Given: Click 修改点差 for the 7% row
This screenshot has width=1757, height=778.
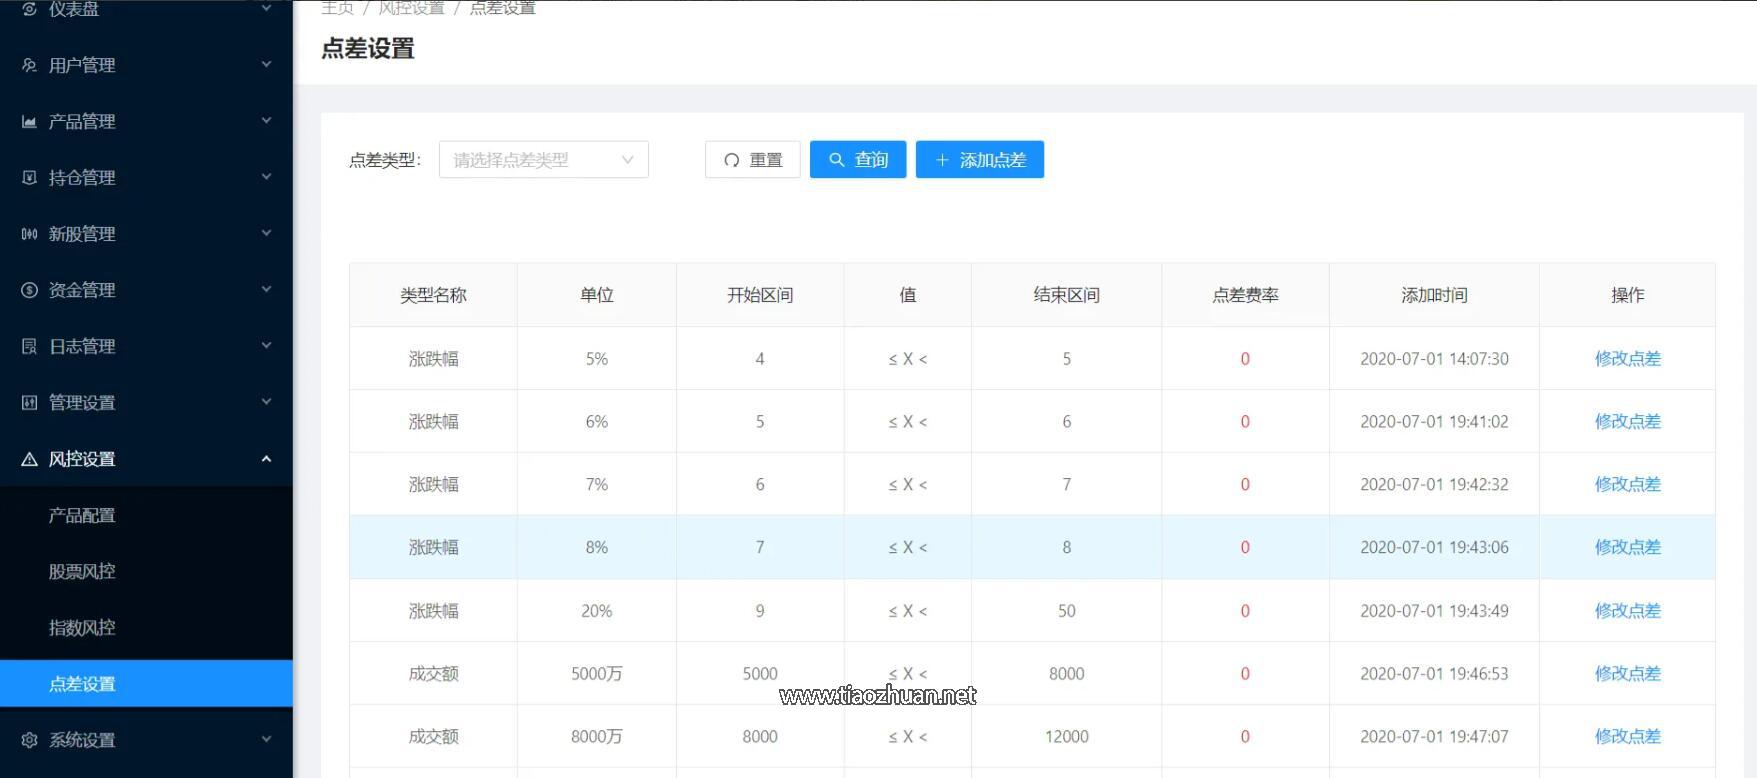Looking at the screenshot, I should tap(1627, 484).
